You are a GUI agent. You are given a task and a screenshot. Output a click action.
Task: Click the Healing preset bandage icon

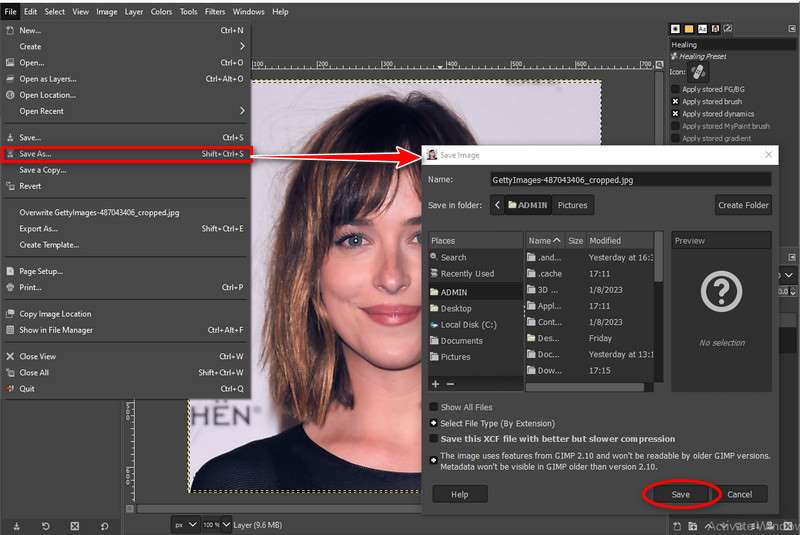coord(698,72)
